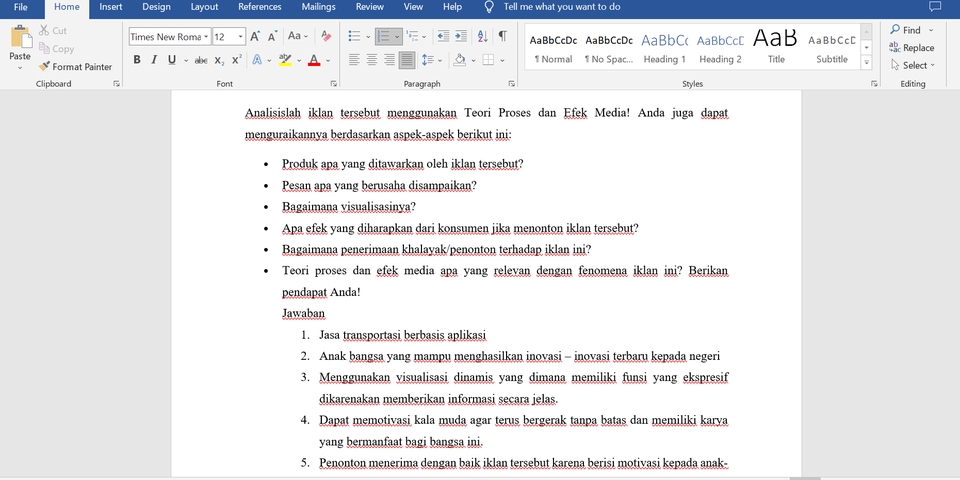The image size is (960, 480).
Task: Open the Help tab
Action: pyautogui.click(x=452, y=7)
